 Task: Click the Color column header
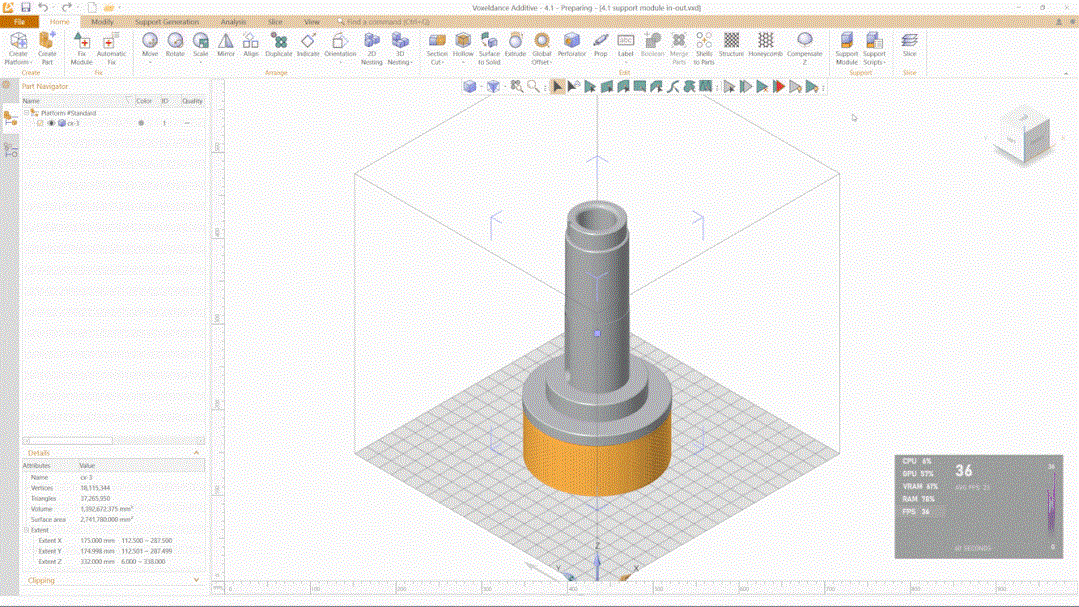pyautogui.click(x=144, y=101)
